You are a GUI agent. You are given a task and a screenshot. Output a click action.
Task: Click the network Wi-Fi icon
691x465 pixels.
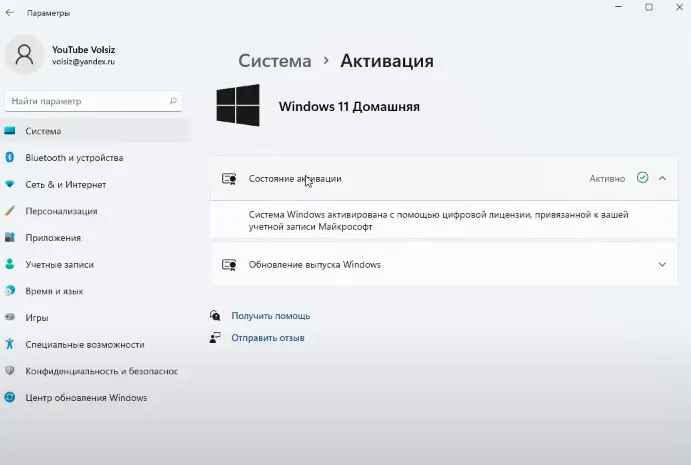(10, 184)
